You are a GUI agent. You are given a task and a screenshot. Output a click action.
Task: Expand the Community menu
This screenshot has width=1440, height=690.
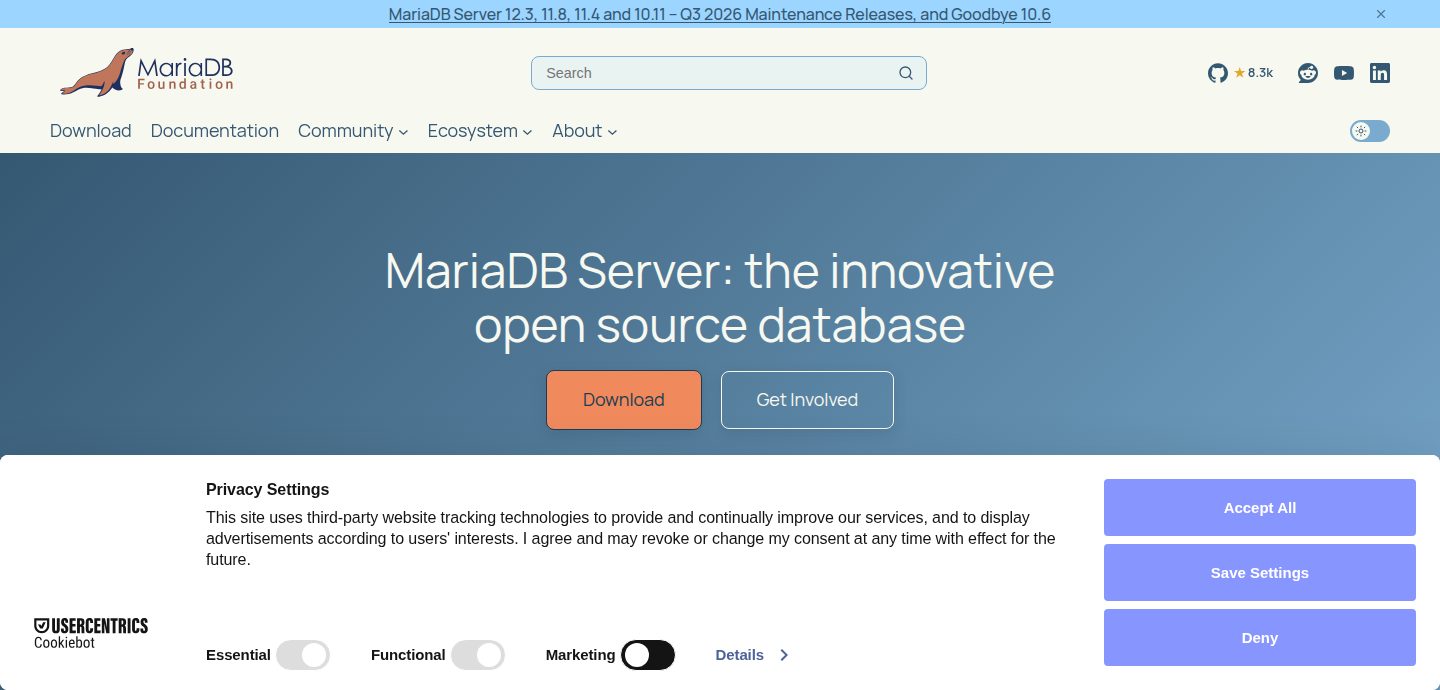[x=353, y=131]
